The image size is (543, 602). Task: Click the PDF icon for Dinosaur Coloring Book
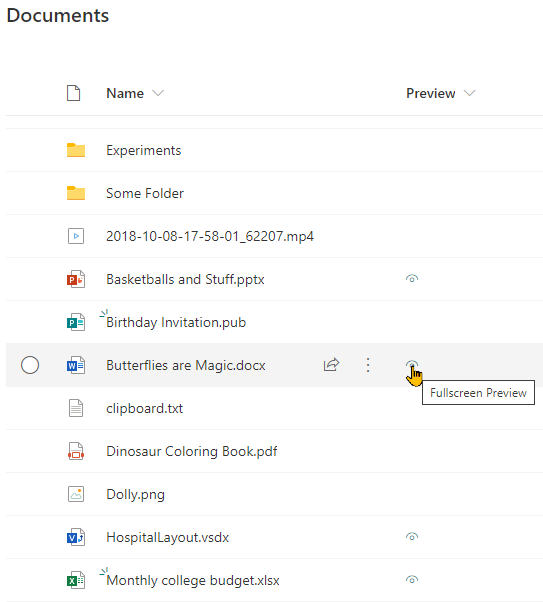click(x=76, y=451)
